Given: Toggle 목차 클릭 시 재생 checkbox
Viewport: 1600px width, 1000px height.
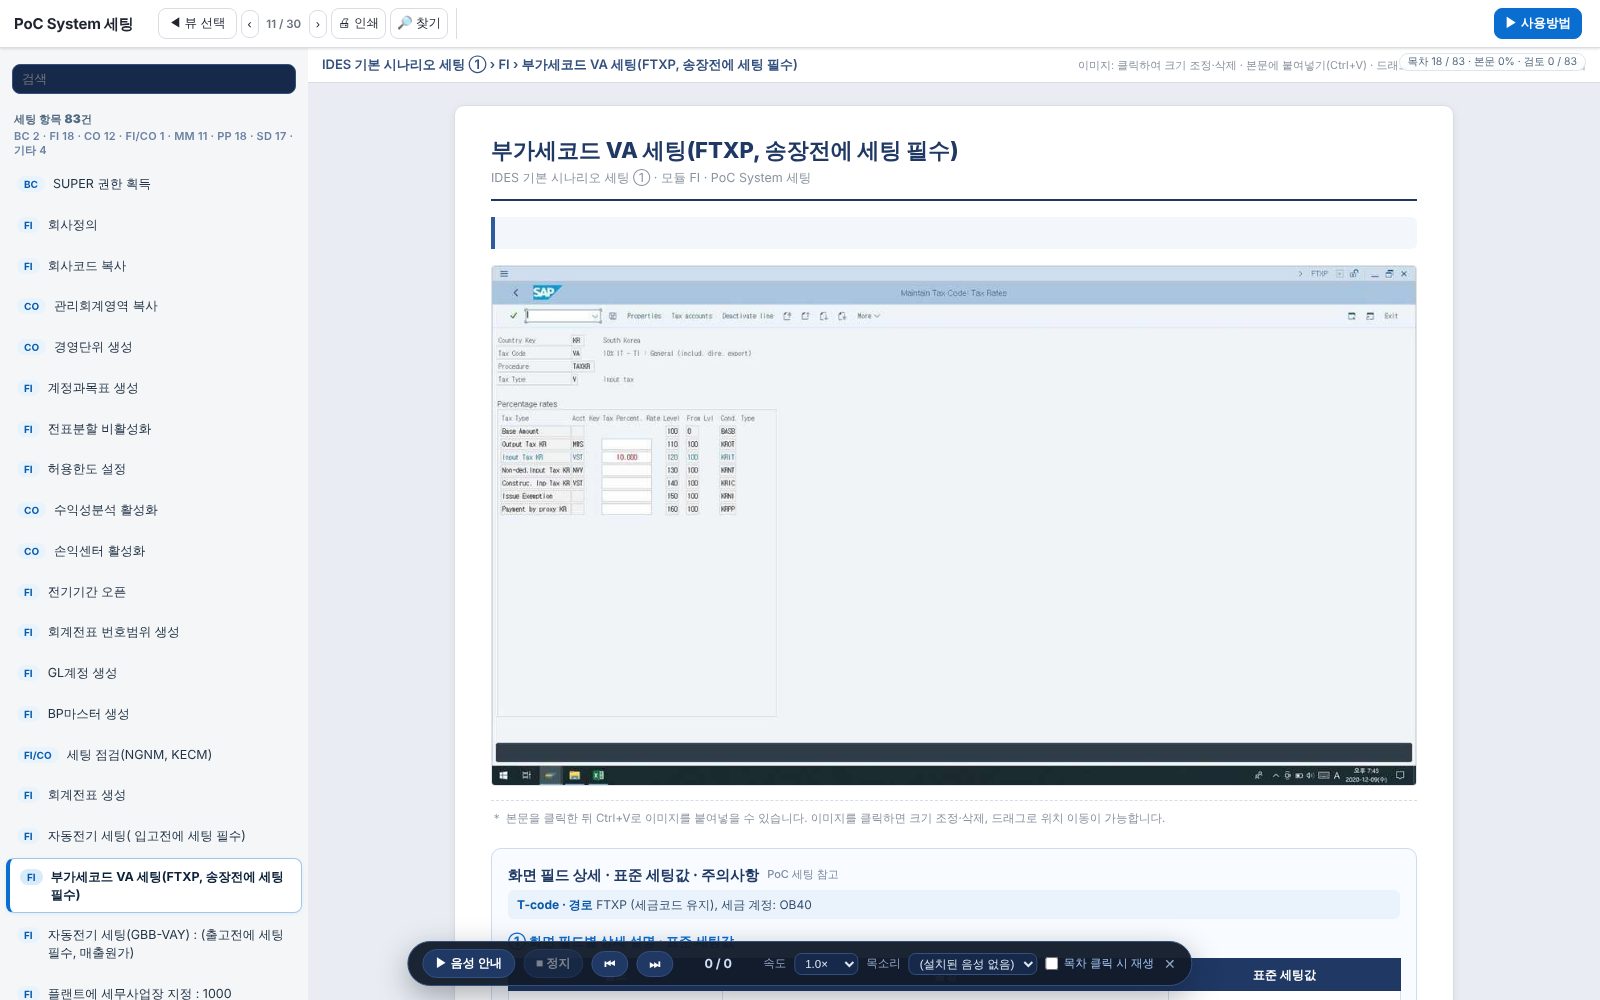Looking at the screenshot, I should [x=1051, y=964].
